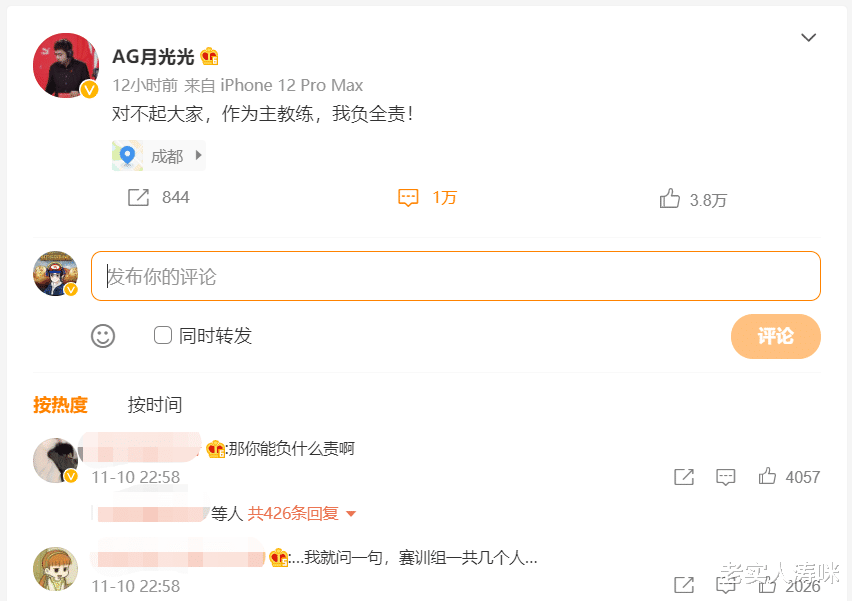
Task: Open the emoji picker smiley icon
Action: (x=103, y=336)
